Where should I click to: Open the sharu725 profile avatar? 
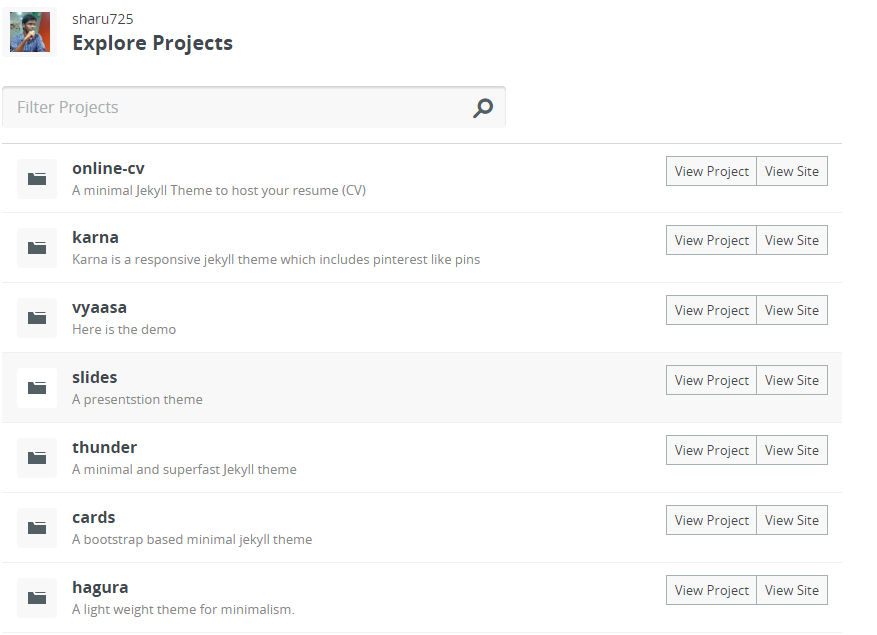(30, 32)
